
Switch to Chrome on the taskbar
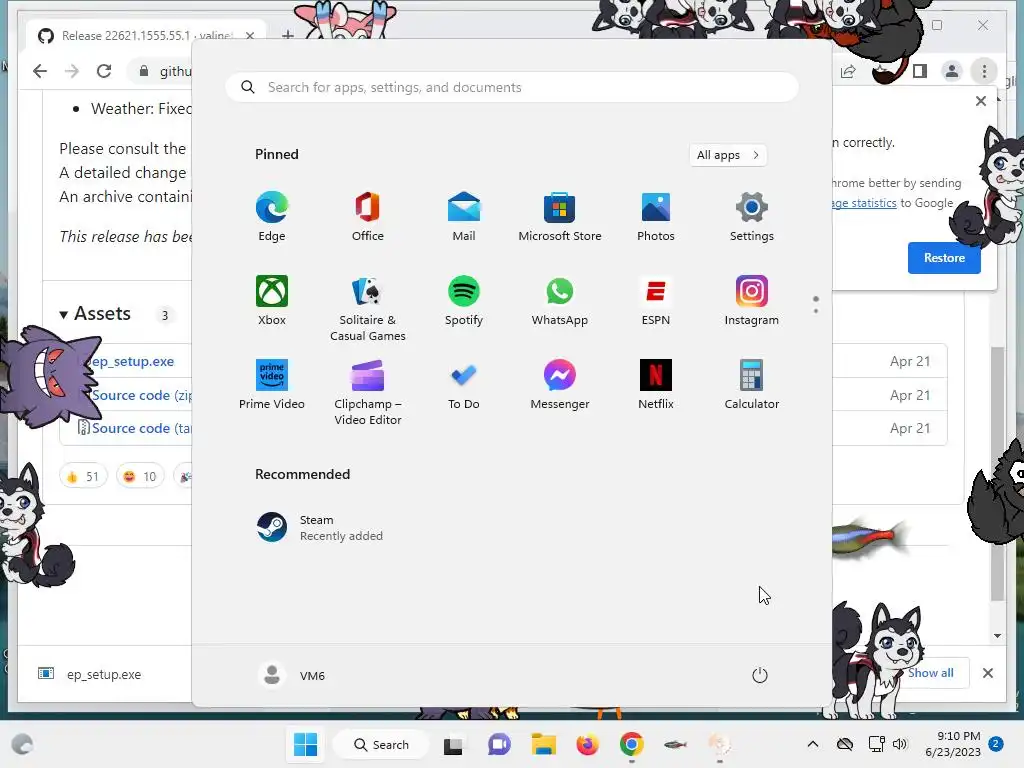[x=632, y=744]
